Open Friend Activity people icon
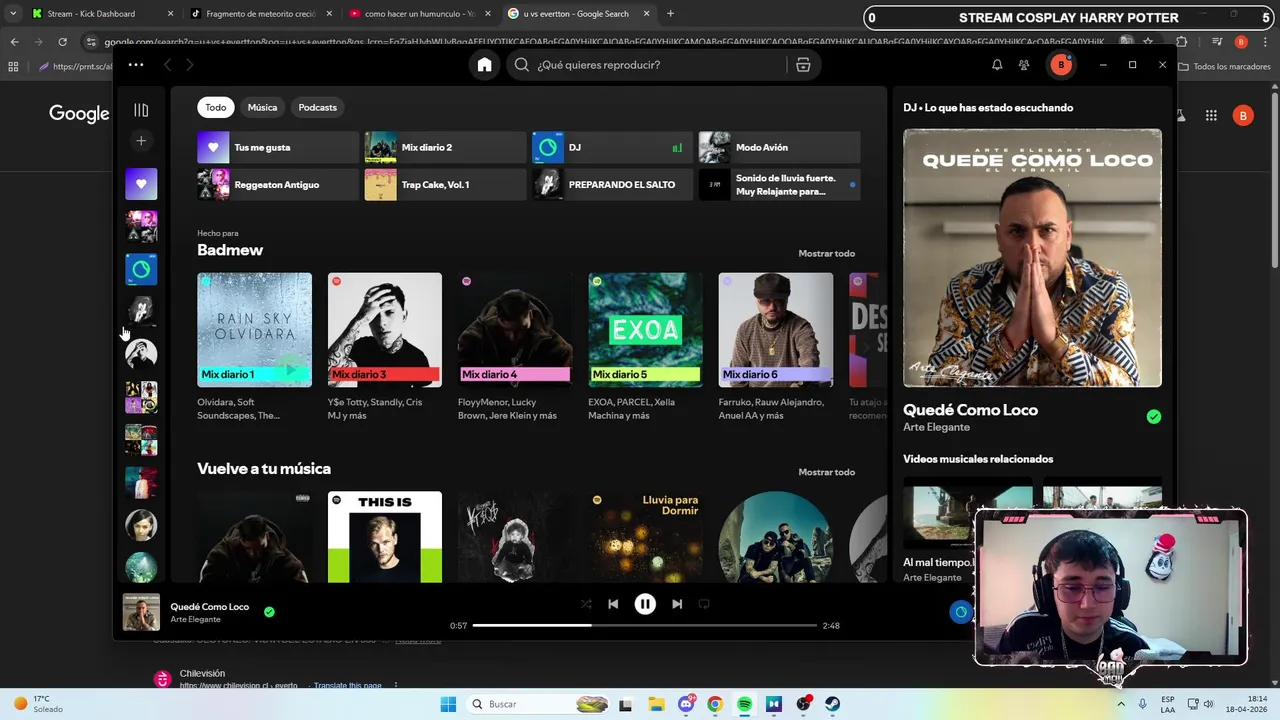The image size is (1280, 720). pos(1024,65)
